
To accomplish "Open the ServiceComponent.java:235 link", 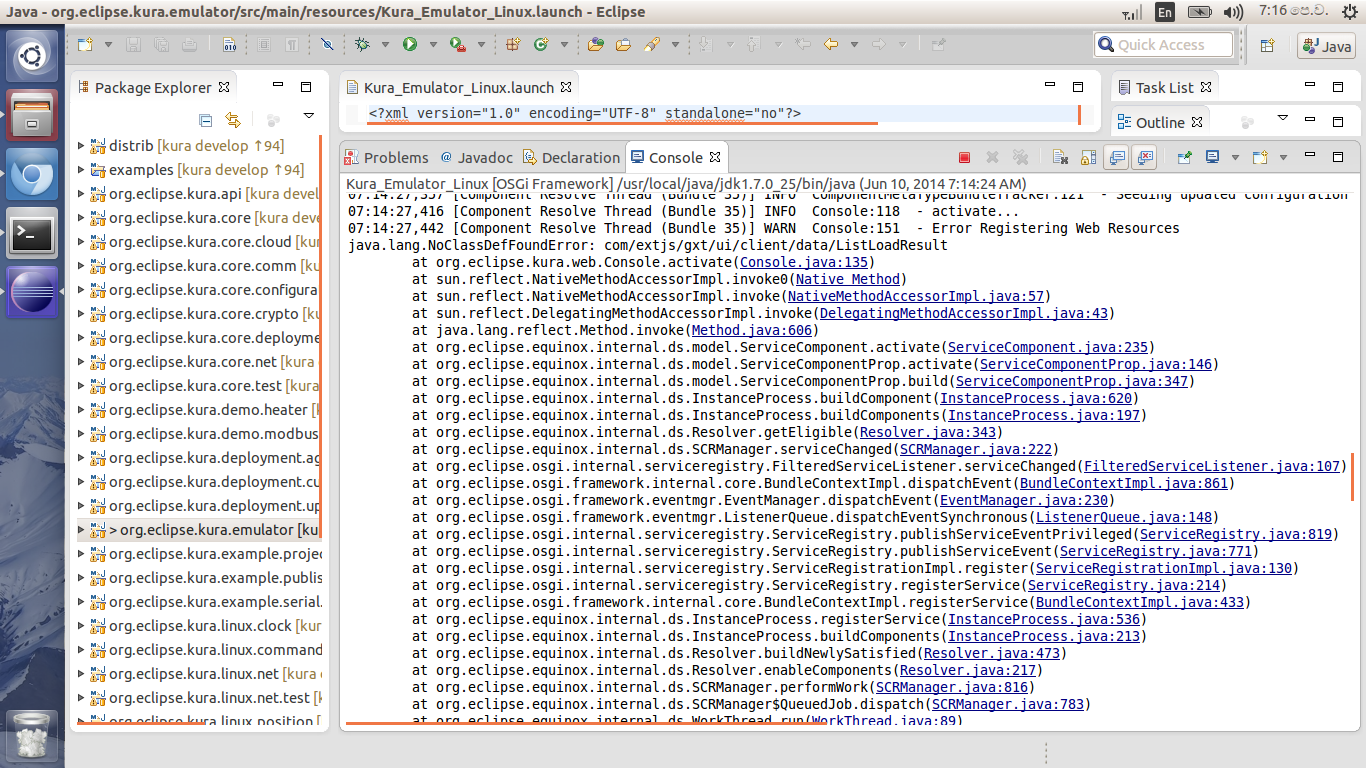I will click(1048, 347).
